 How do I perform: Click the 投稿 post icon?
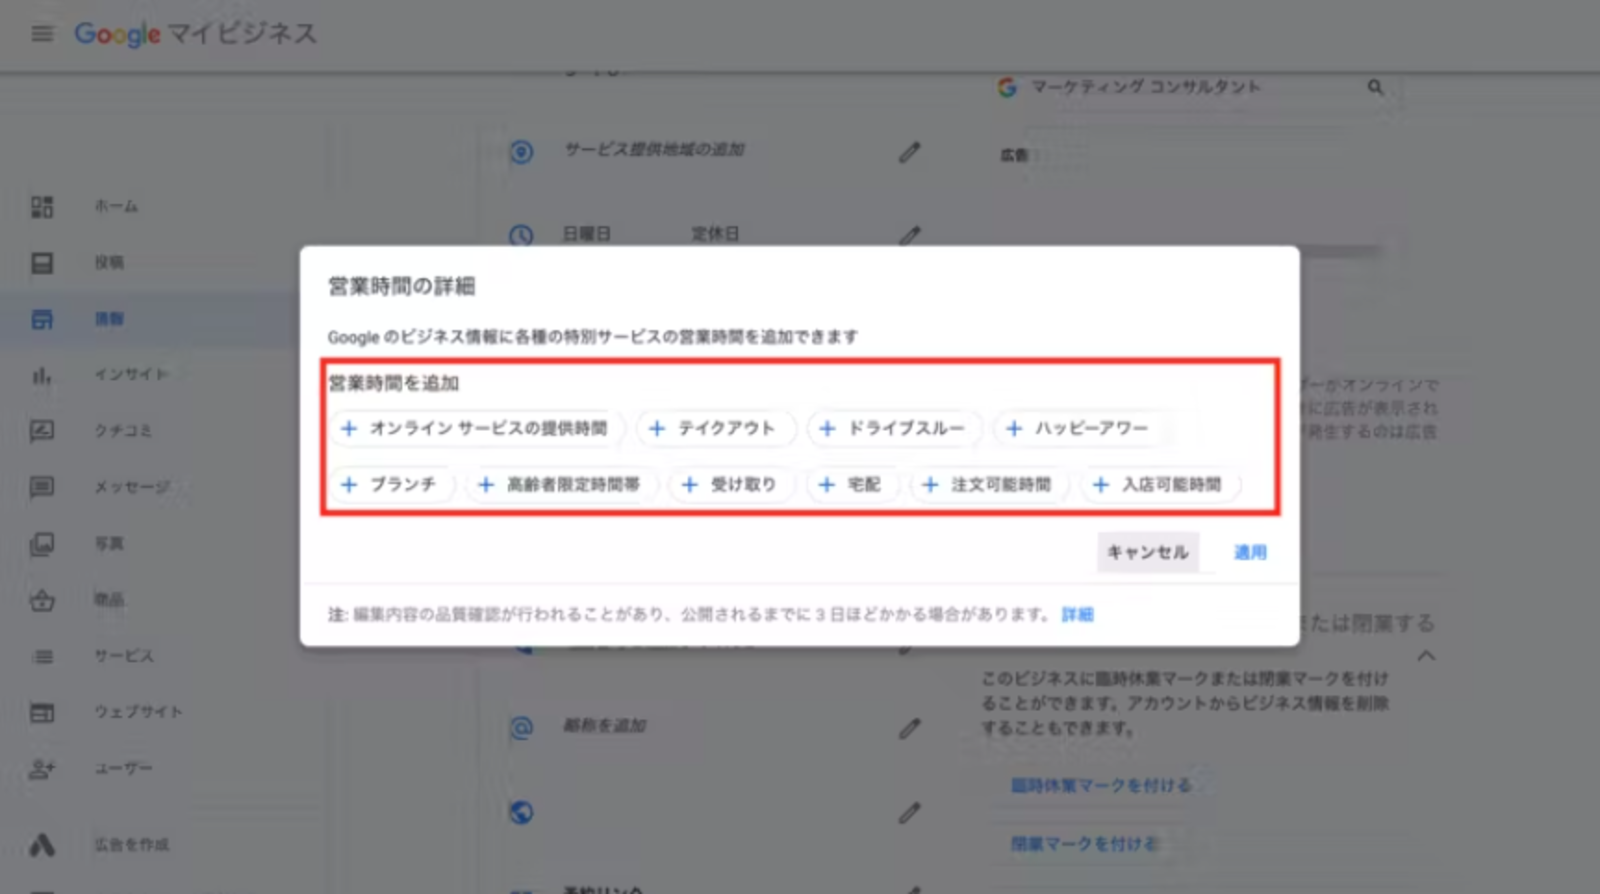[42, 263]
